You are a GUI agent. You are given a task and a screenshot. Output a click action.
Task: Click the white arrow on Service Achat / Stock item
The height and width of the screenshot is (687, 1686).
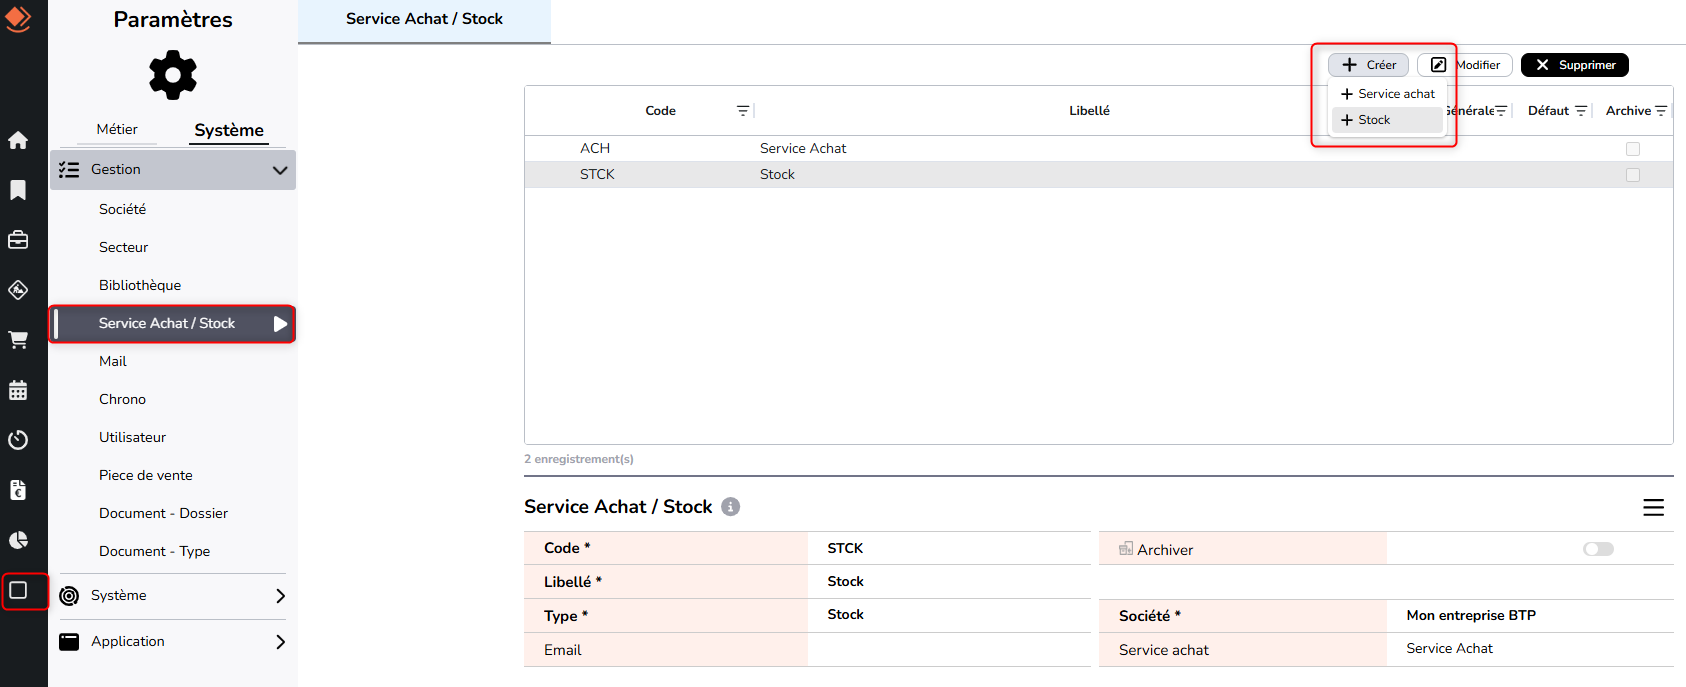[x=280, y=324]
